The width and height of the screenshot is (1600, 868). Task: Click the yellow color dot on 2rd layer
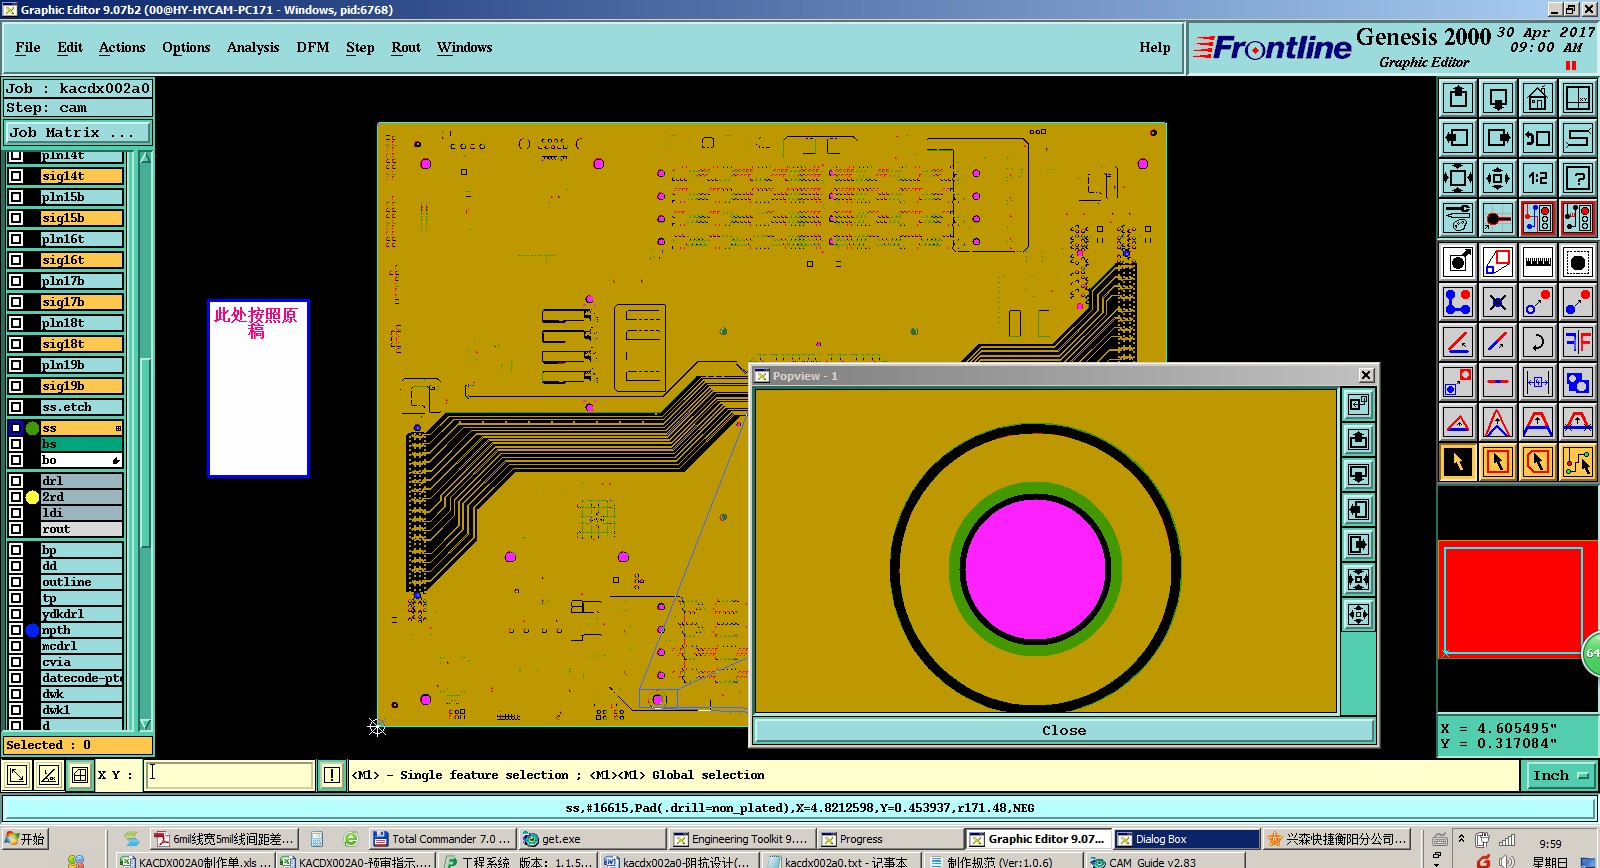pyautogui.click(x=32, y=497)
